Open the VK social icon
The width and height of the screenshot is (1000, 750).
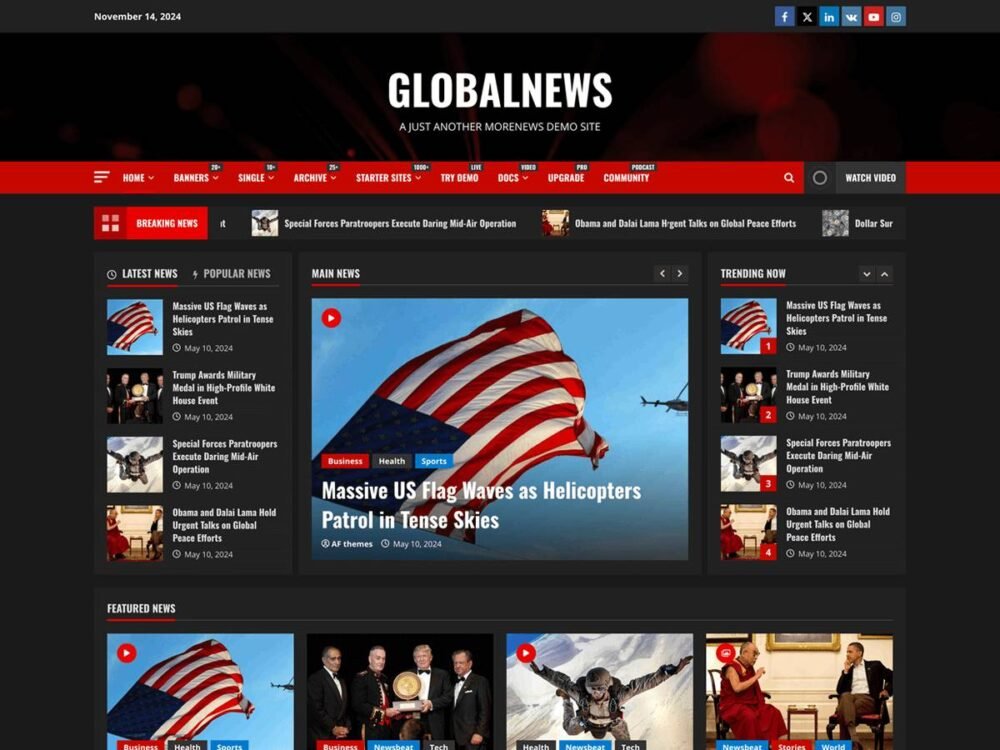[851, 17]
